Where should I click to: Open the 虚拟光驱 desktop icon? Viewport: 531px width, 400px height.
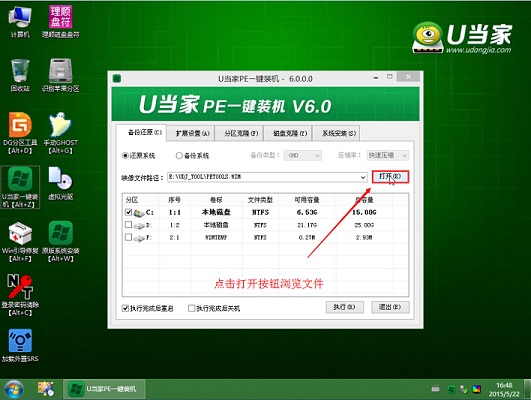tap(61, 183)
